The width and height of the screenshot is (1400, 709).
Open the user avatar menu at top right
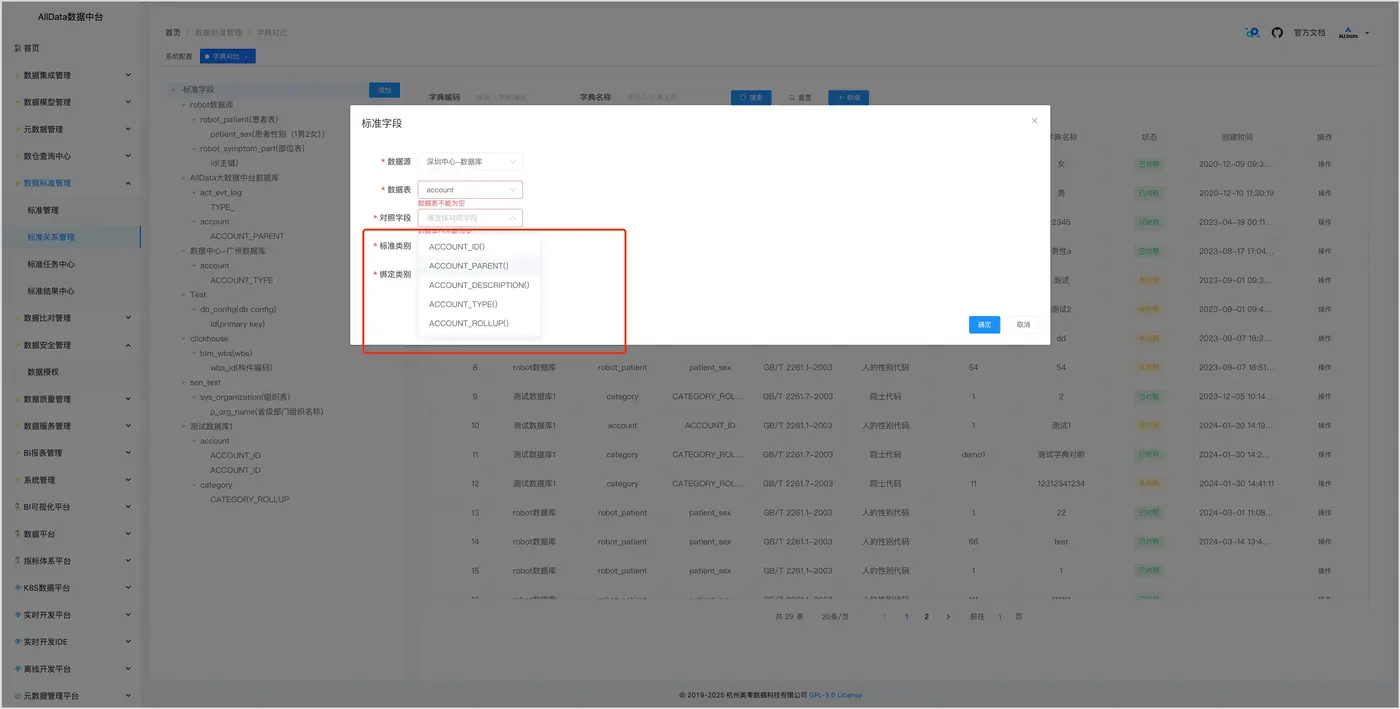coord(1352,32)
